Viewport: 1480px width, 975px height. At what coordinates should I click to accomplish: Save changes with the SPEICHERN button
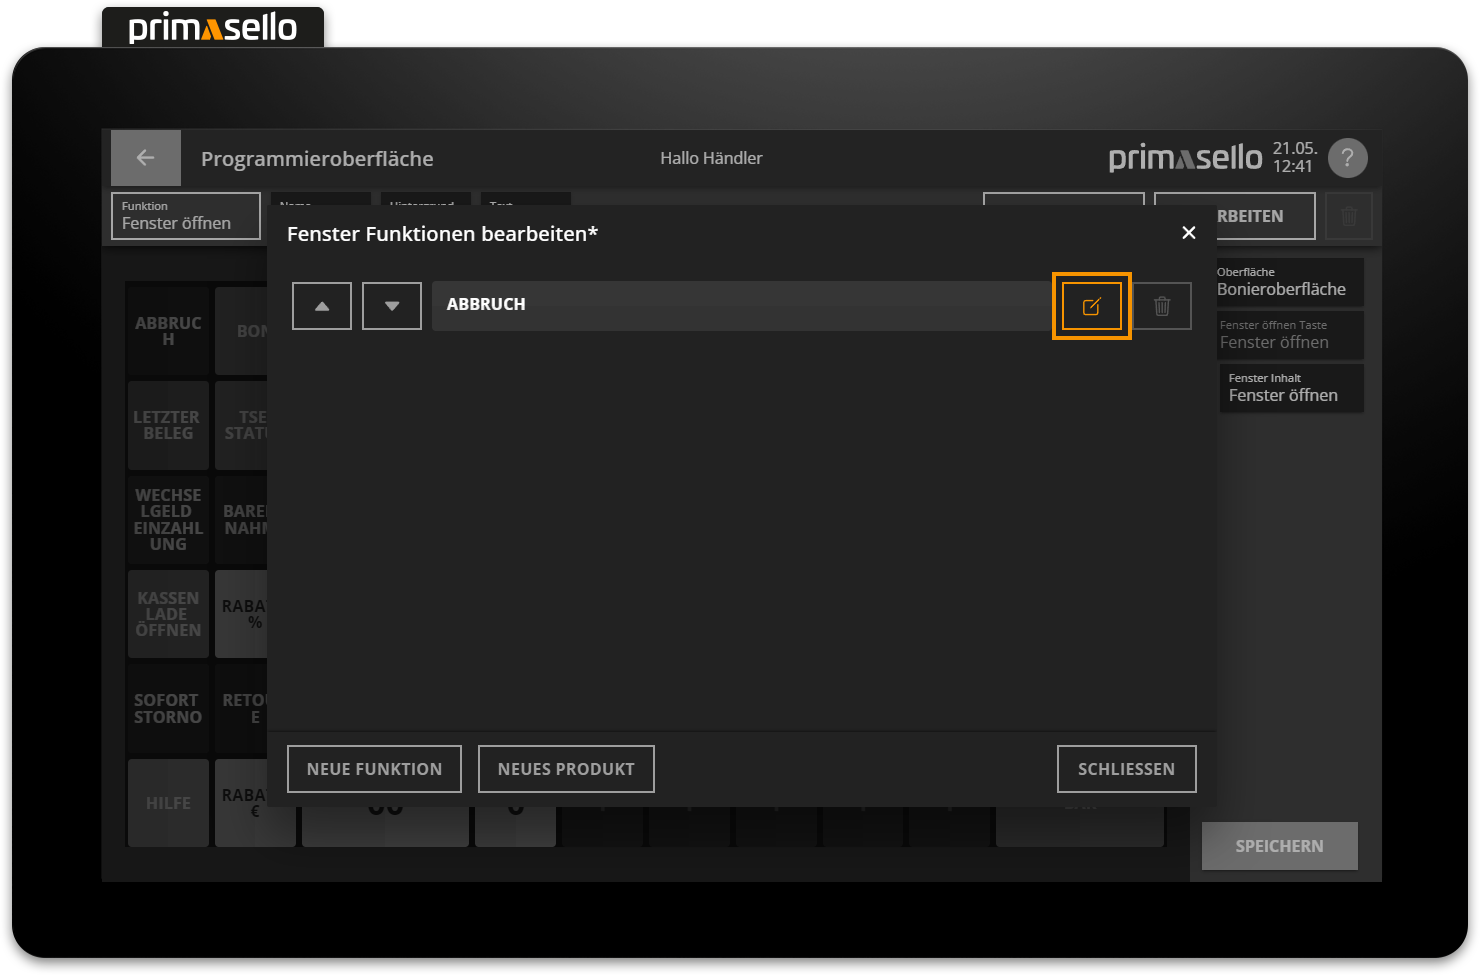[x=1279, y=846]
